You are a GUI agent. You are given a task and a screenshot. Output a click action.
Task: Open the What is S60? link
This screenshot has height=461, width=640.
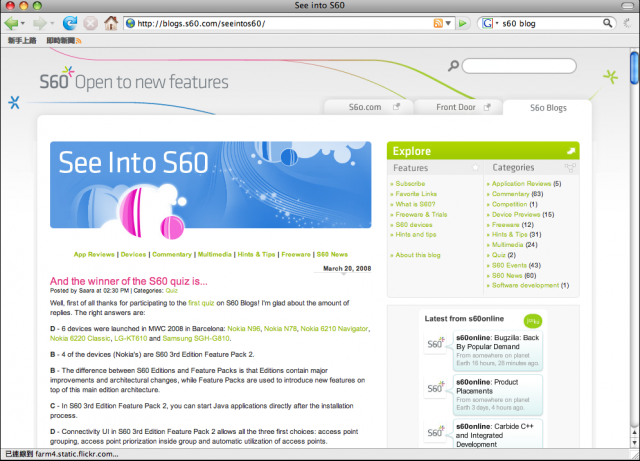[415, 204]
